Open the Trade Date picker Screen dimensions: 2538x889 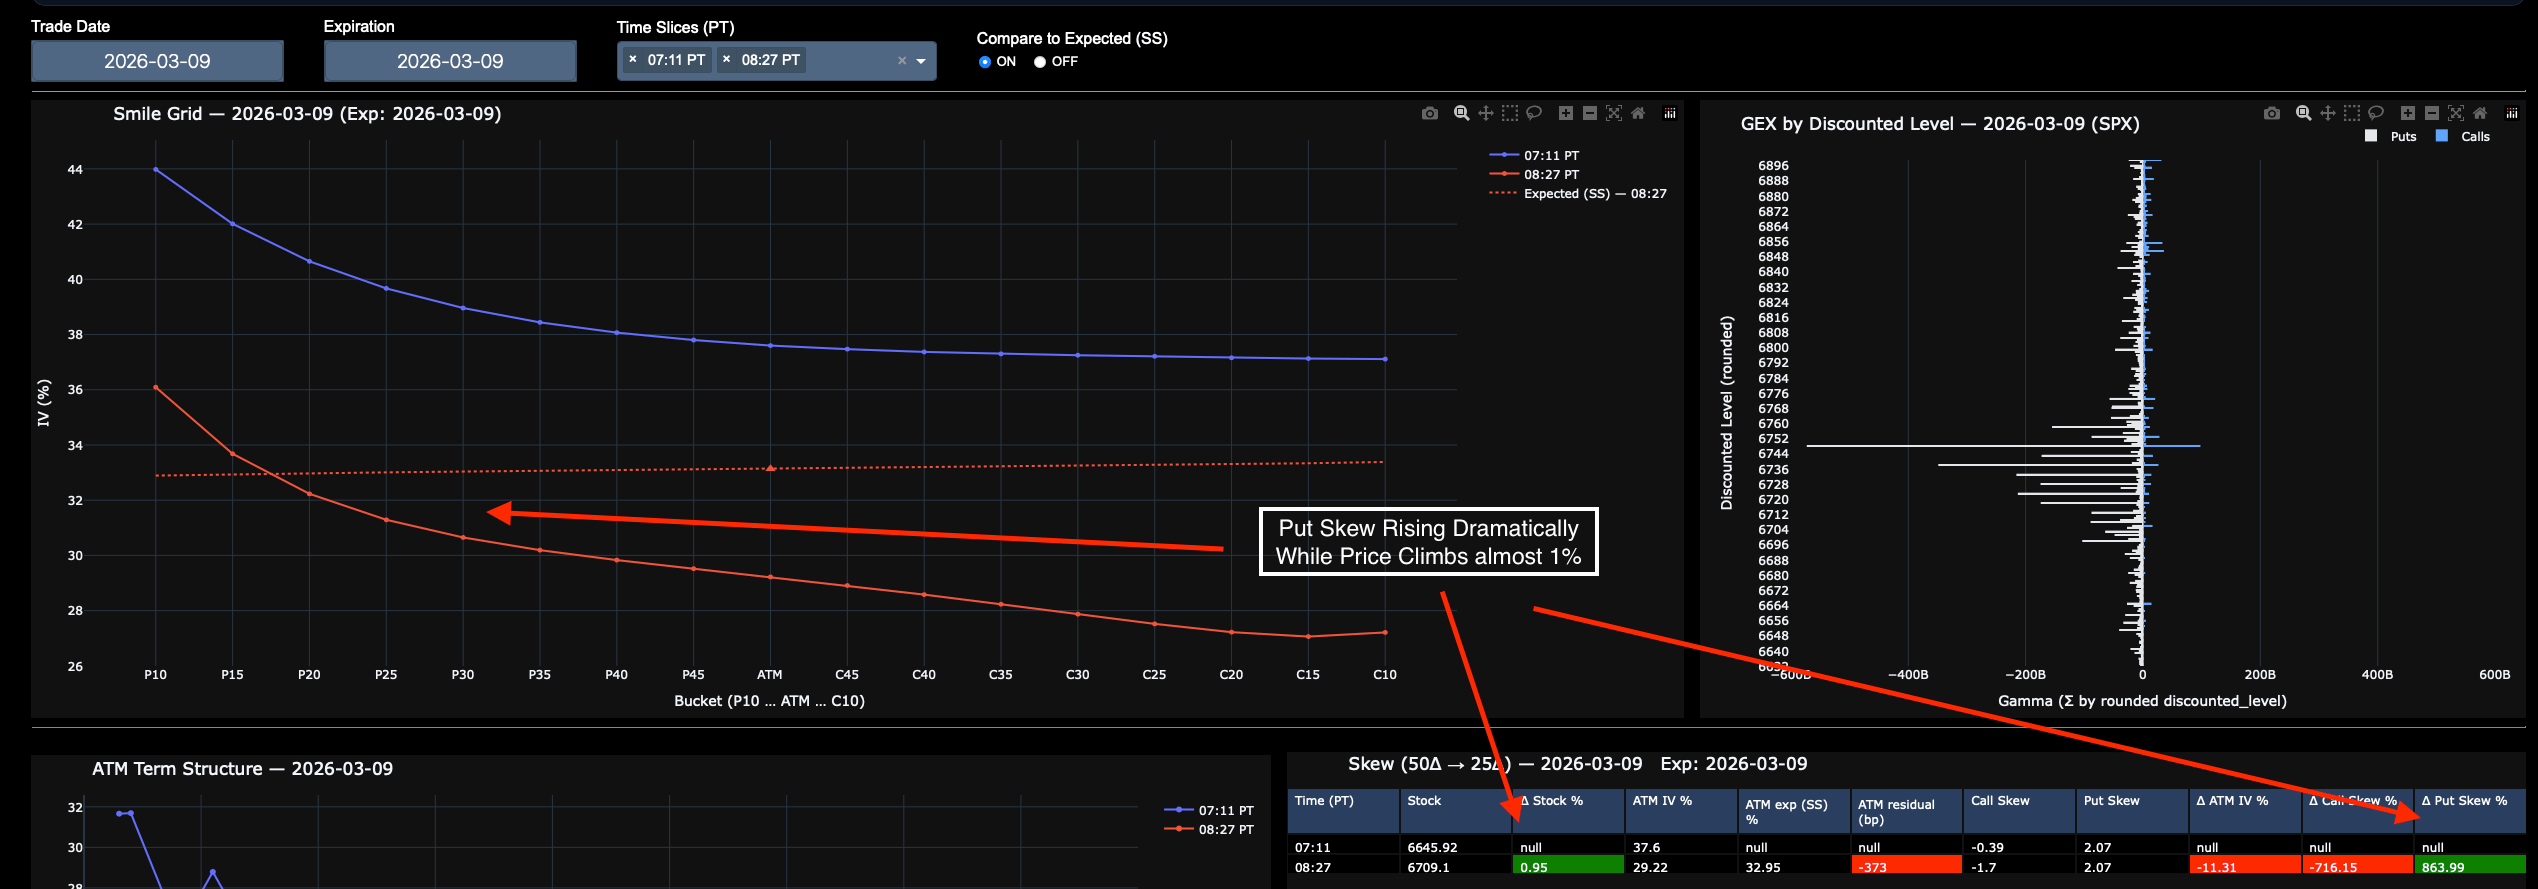coord(157,61)
